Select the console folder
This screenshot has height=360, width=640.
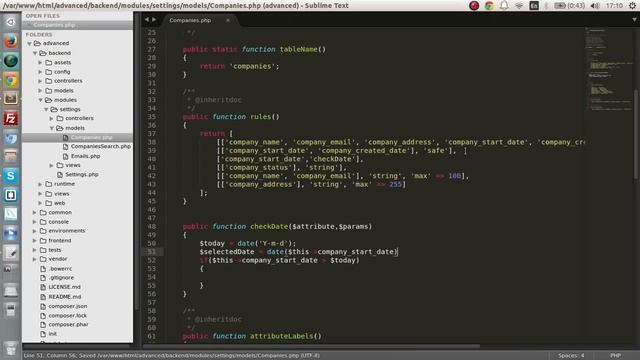pos(58,222)
